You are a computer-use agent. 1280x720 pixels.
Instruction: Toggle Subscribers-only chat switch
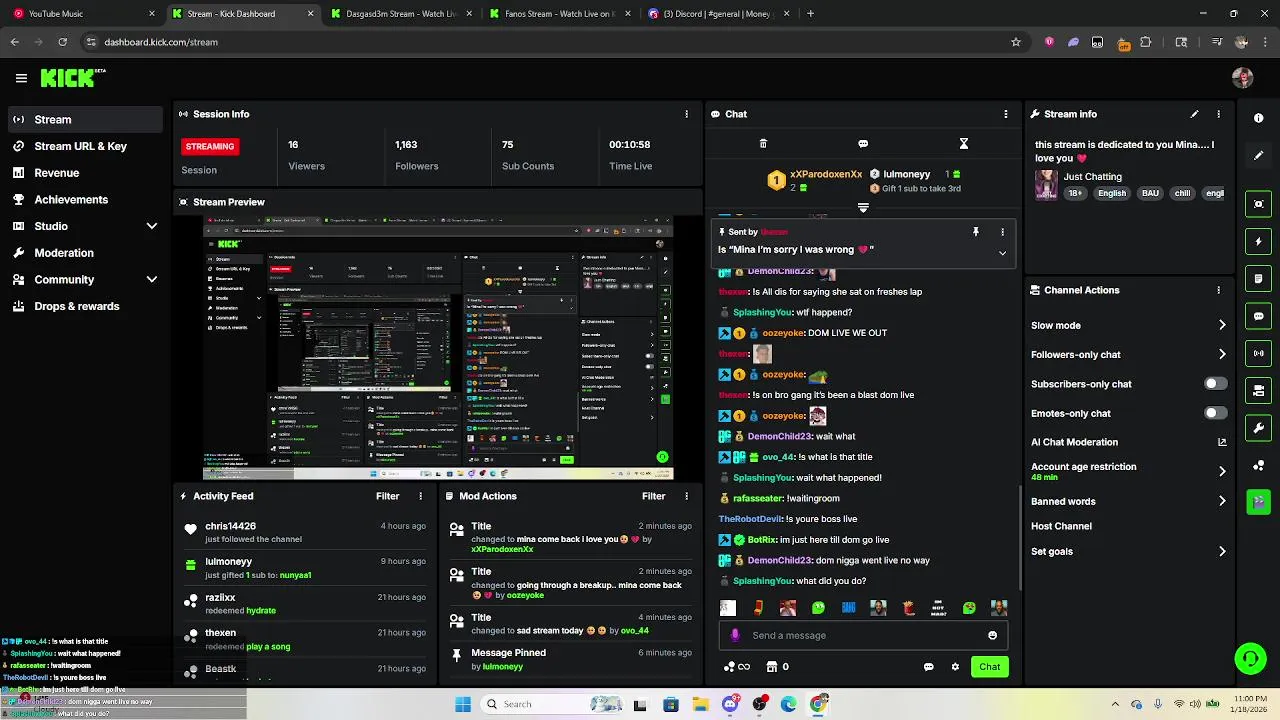(x=1215, y=384)
